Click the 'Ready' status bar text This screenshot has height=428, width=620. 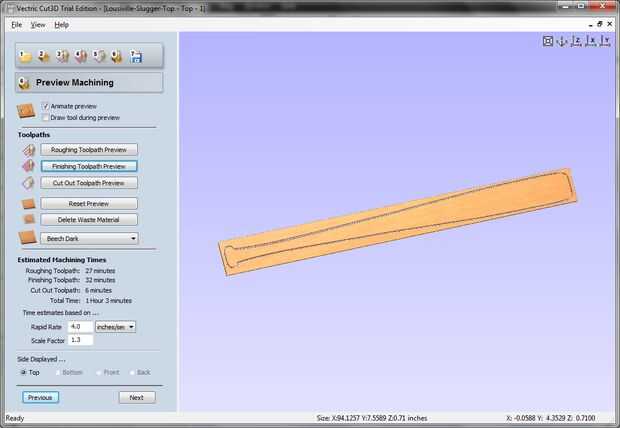(x=15, y=418)
